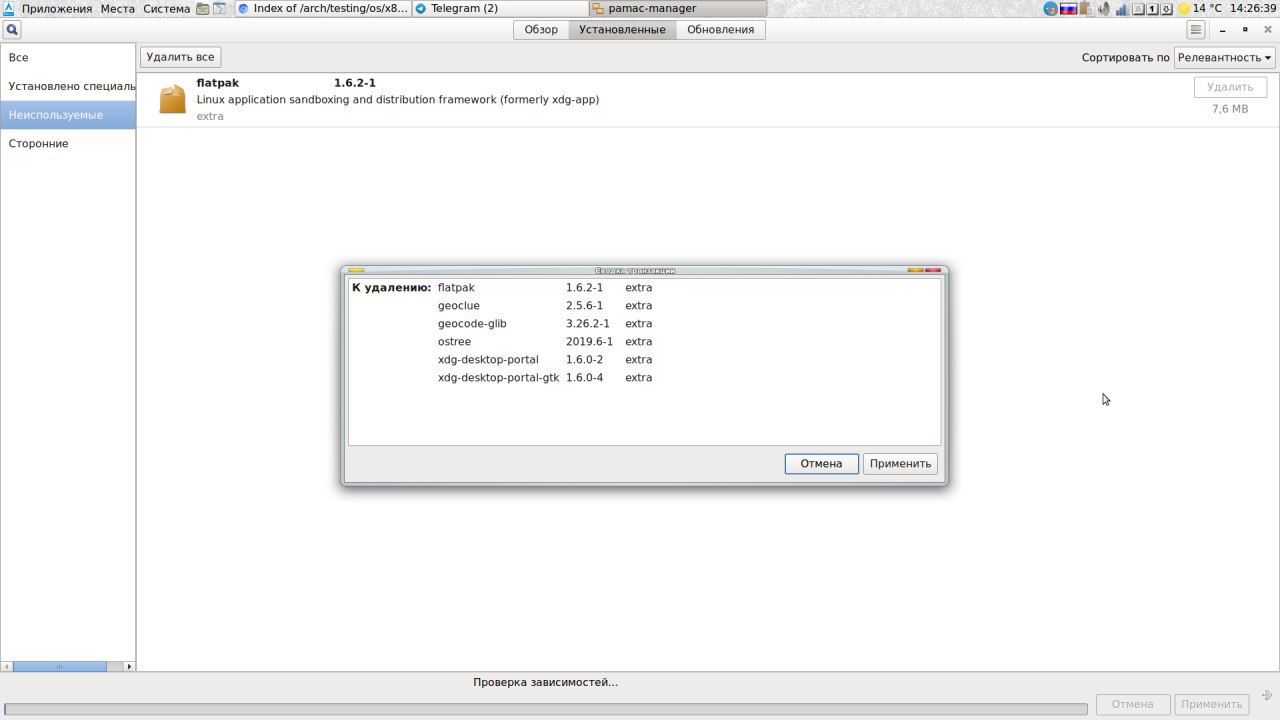The width and height of the screenshot is (1280, 720).
Task: Click the flatpak row in removal list
Action: coord(644,288)
